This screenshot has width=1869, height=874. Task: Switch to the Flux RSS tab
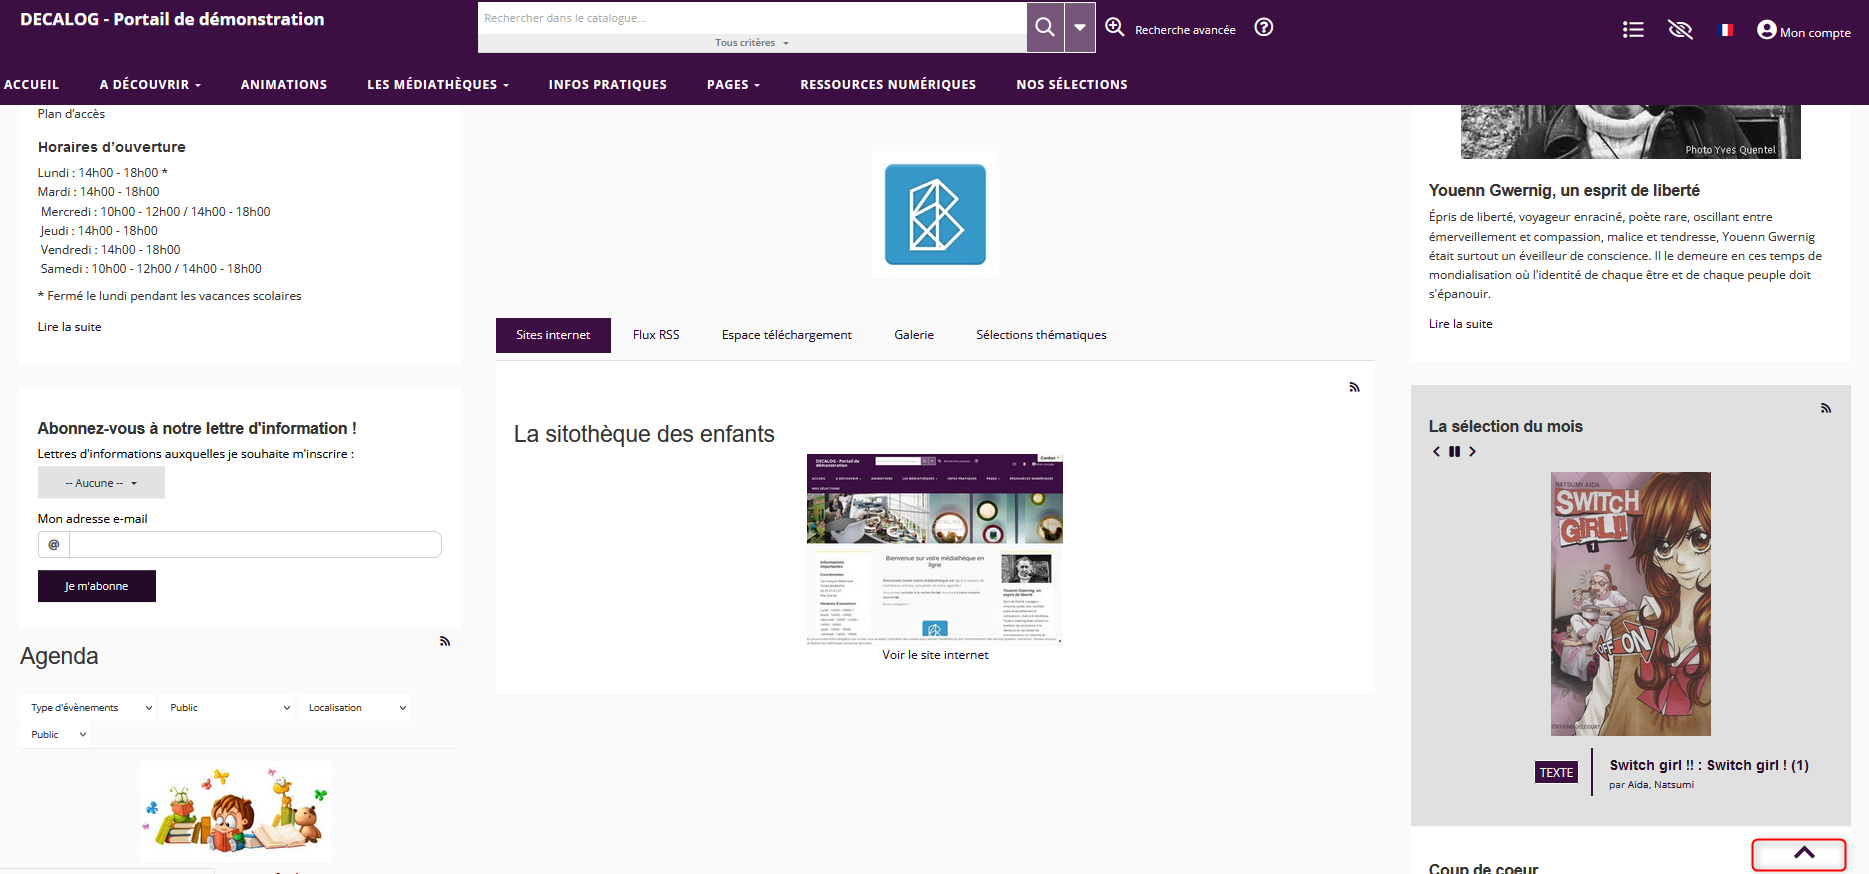click(x=656, y=335)
